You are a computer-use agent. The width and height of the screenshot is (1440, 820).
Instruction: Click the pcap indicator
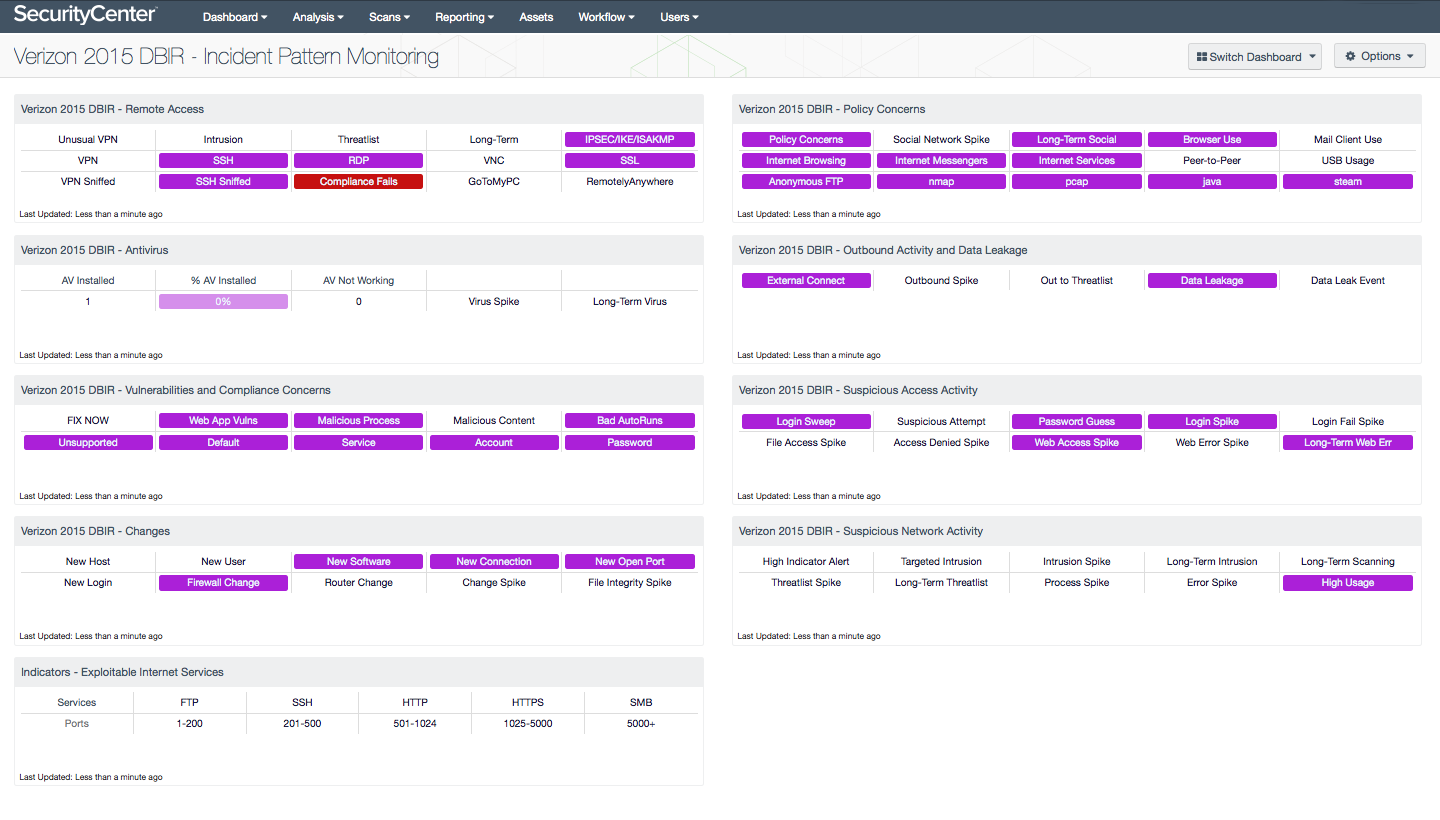(1077, 182)
